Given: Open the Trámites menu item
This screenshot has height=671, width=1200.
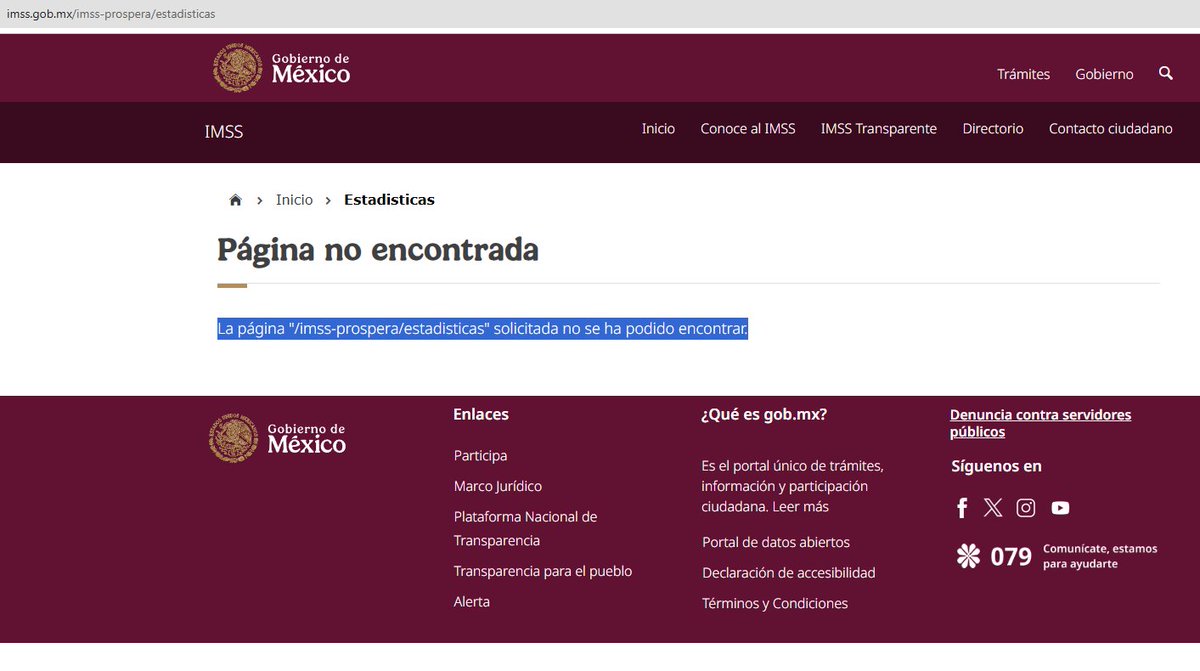Looking at the screenshot, I should [x=1023, y=74].
